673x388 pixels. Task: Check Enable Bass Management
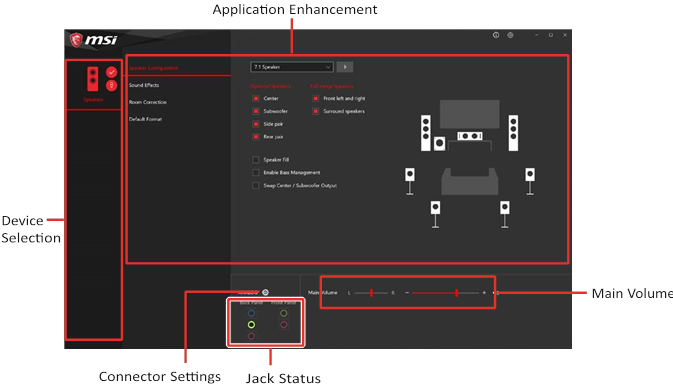(x=256, y=173)
